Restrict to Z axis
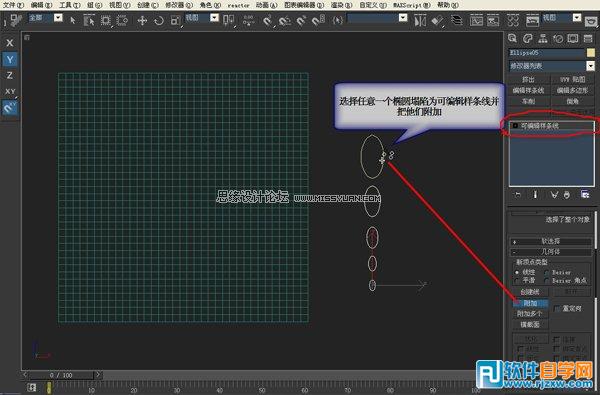Viewport: 600px width, 395px height. (x=10, y=75)
